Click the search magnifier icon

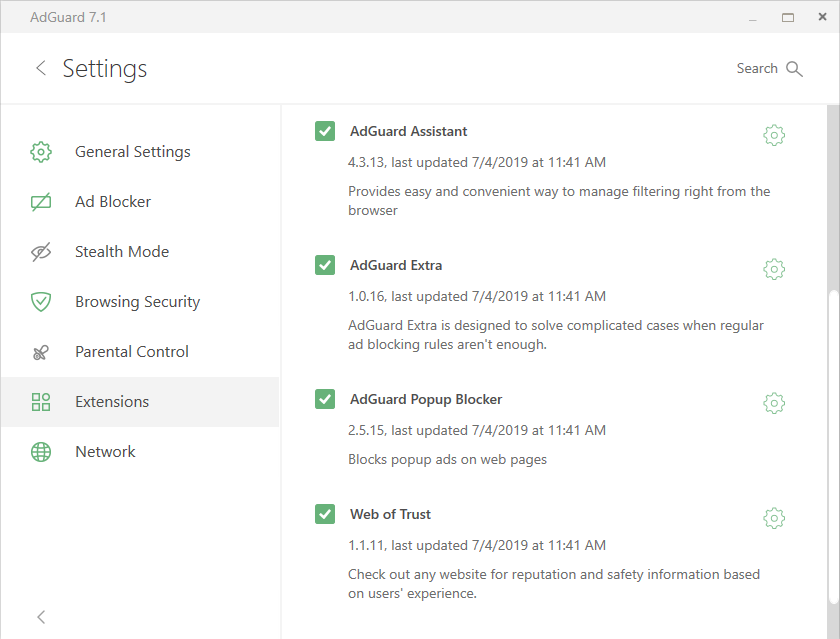coord(794,69)
